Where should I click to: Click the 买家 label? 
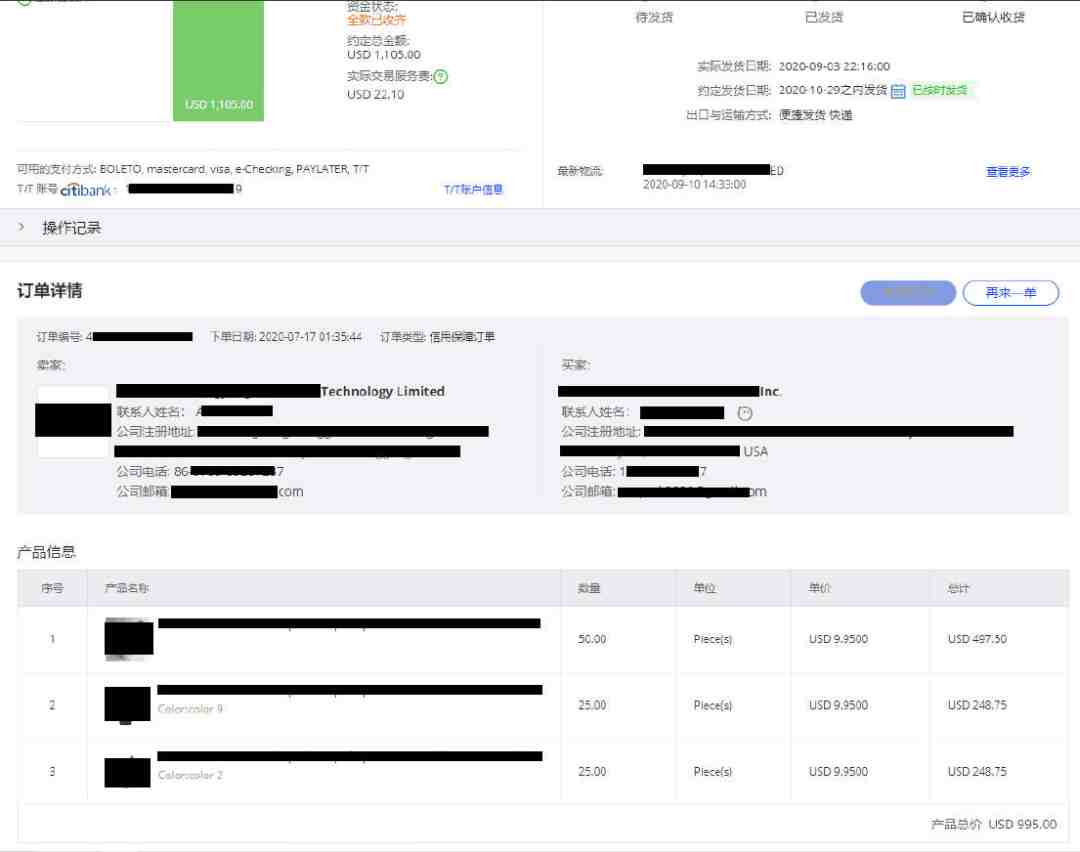click(576, 364)
